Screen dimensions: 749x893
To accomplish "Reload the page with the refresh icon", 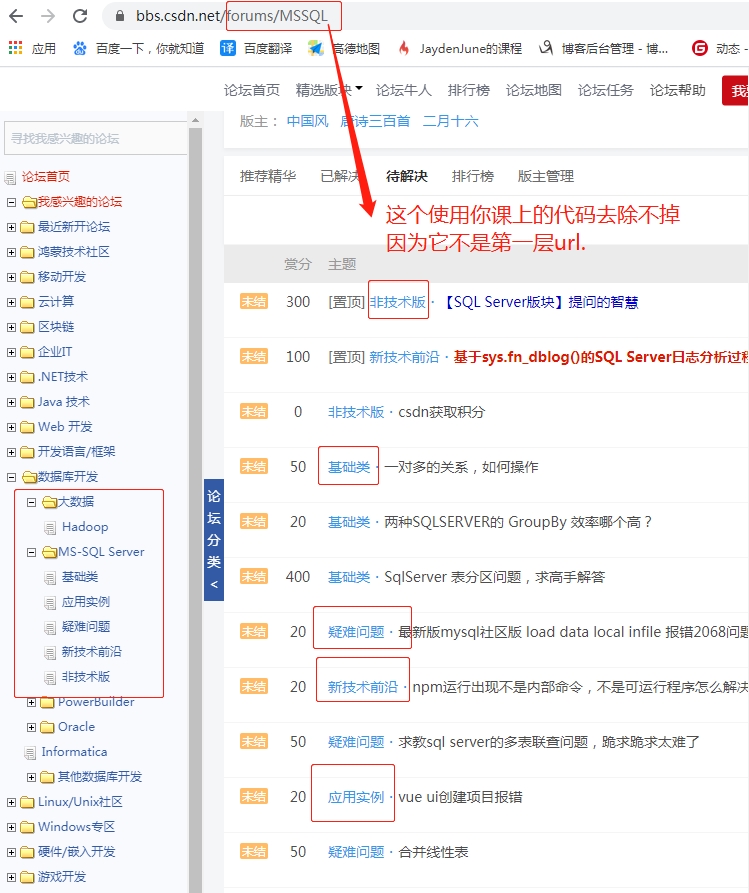I will pos(80,15).
